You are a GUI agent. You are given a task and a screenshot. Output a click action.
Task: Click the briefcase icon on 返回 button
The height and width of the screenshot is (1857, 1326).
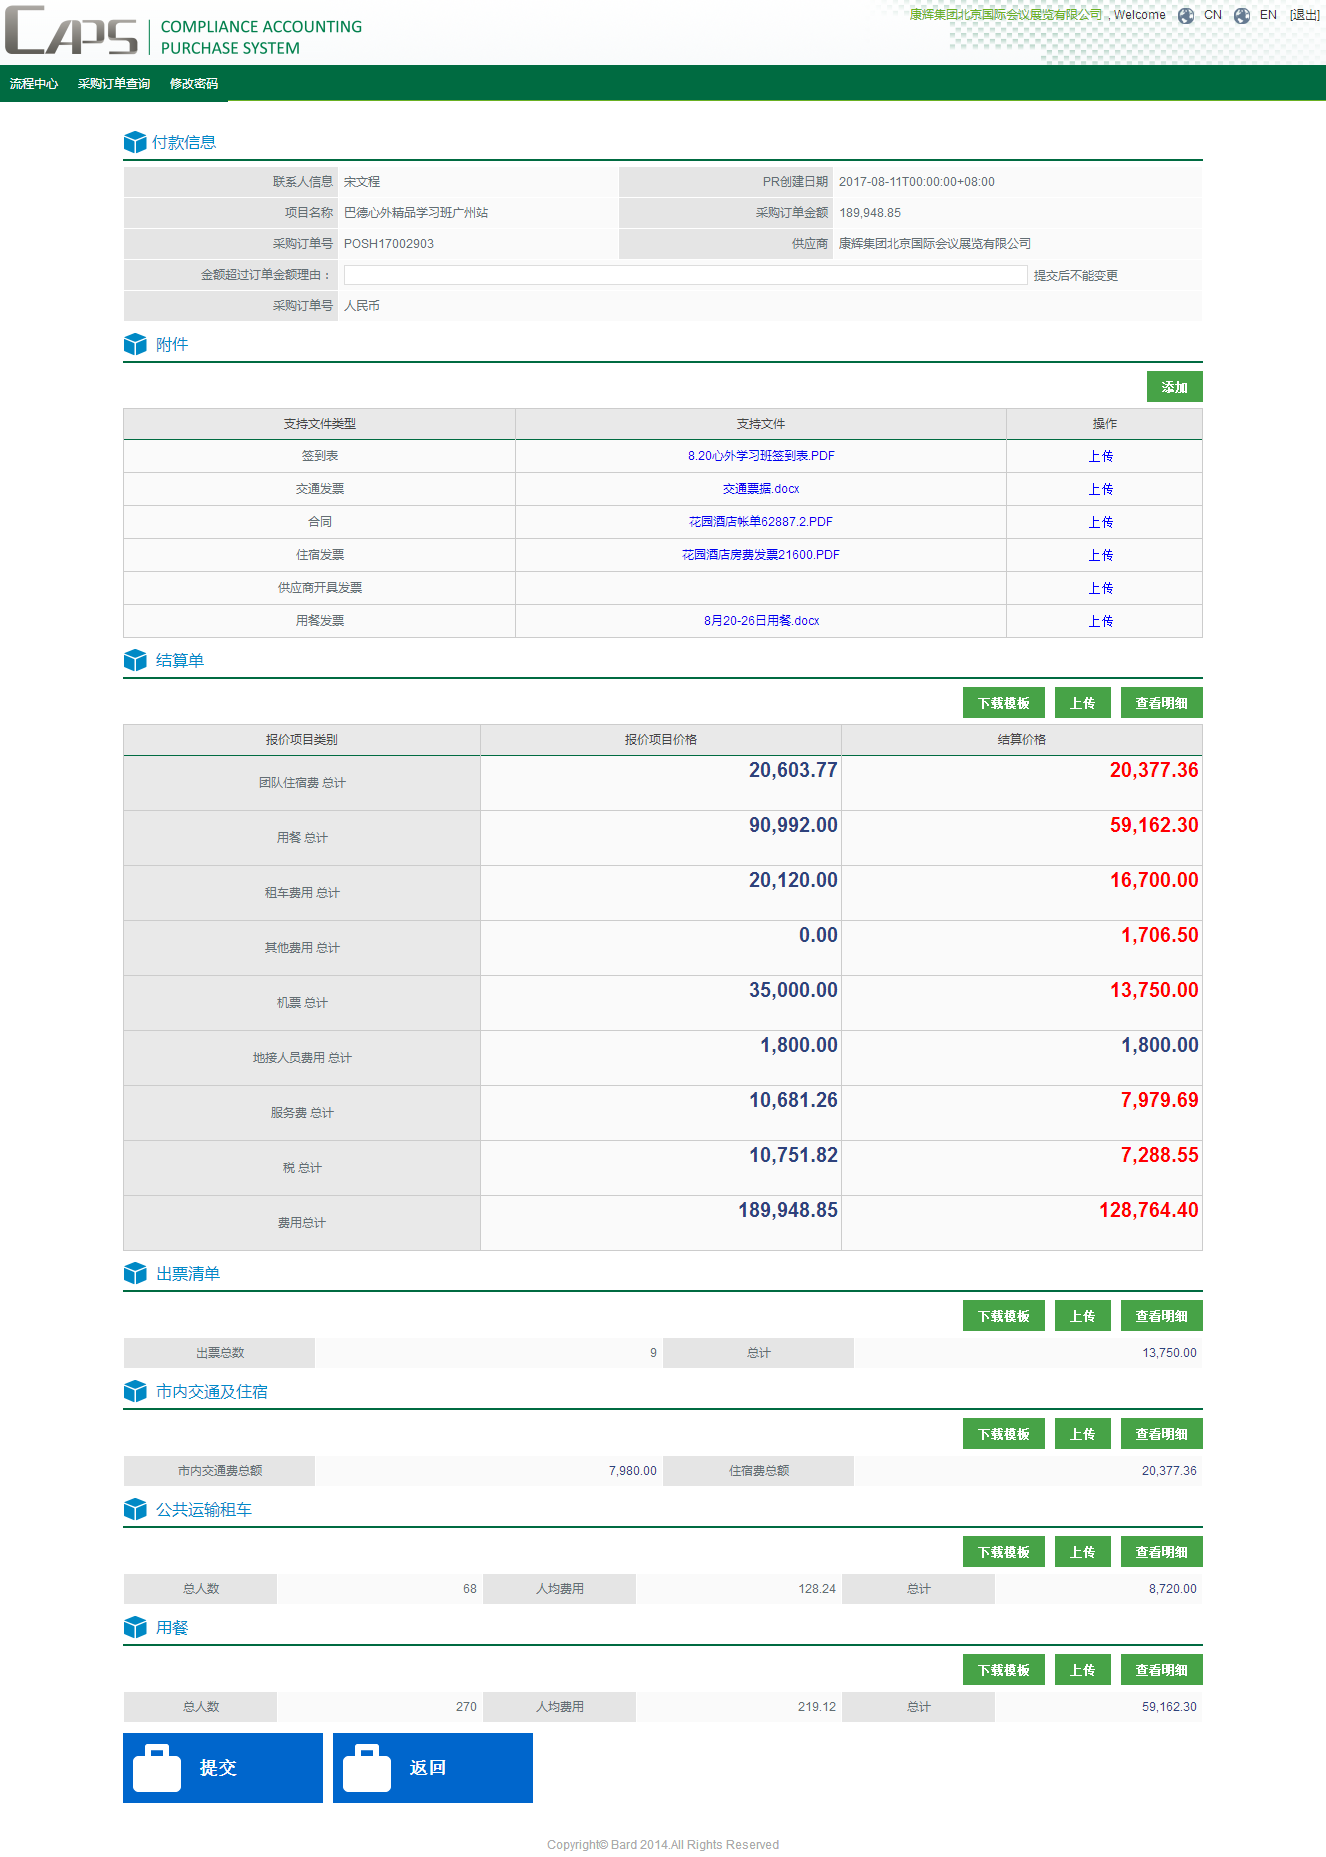pyautogui.click(x=367, y=1768)
